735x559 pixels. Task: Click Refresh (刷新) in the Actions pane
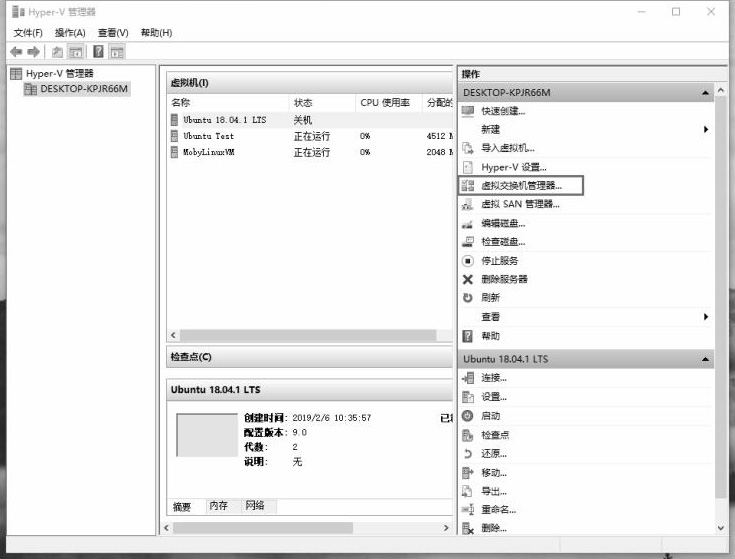tap(490, 298)
